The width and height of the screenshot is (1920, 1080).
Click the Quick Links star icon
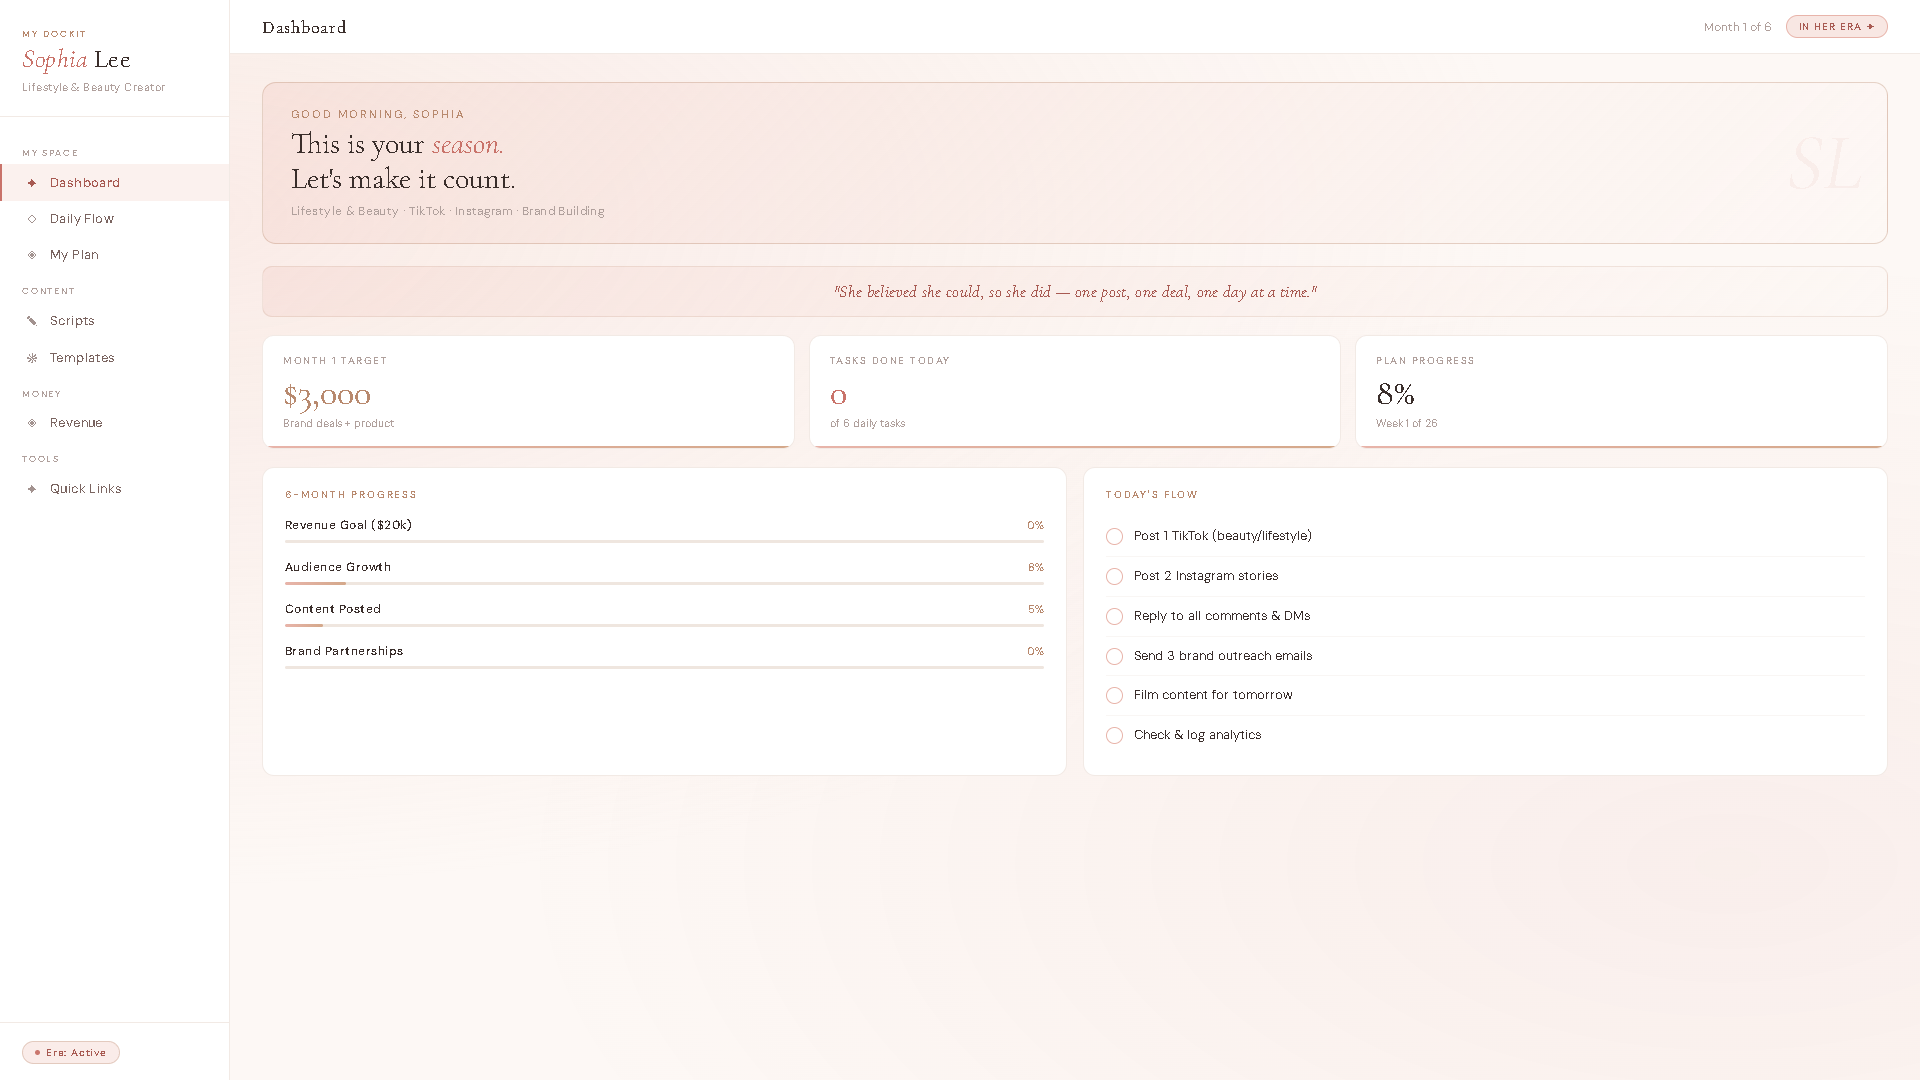(32, 489)
